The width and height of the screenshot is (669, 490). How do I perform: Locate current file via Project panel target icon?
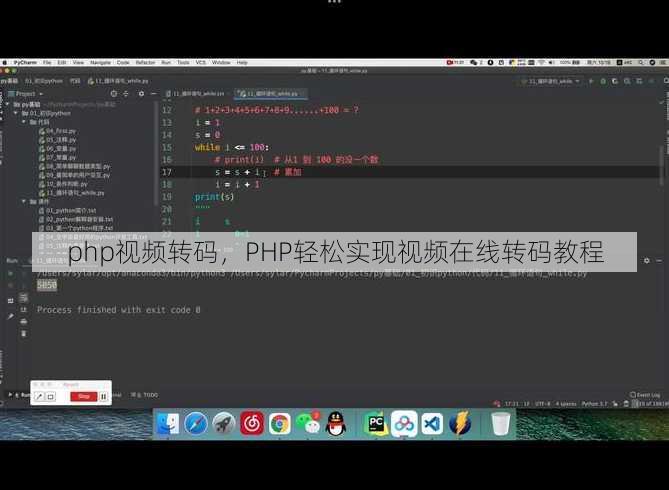(113, 93)
